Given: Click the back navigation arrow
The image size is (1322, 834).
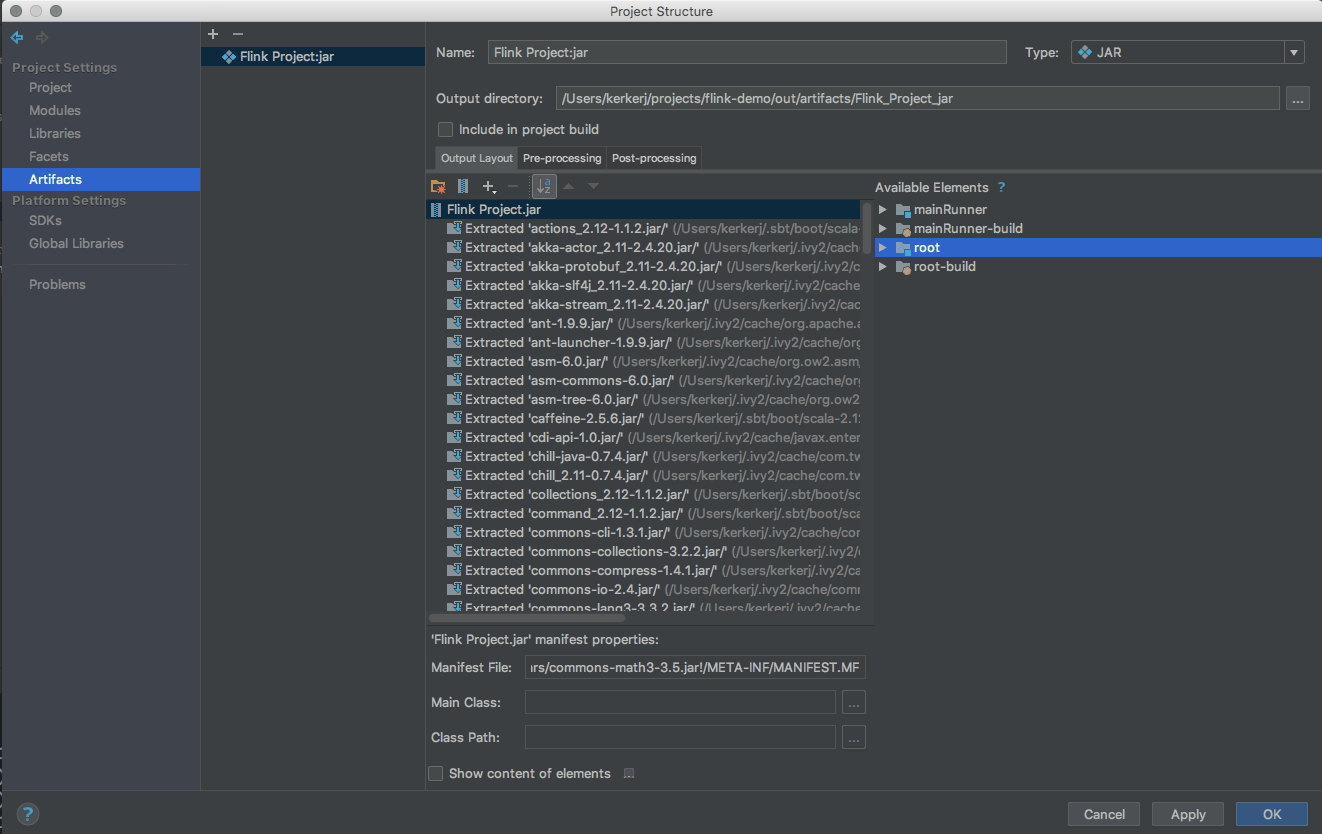Looking at the screenshot, I should [17, 38].
